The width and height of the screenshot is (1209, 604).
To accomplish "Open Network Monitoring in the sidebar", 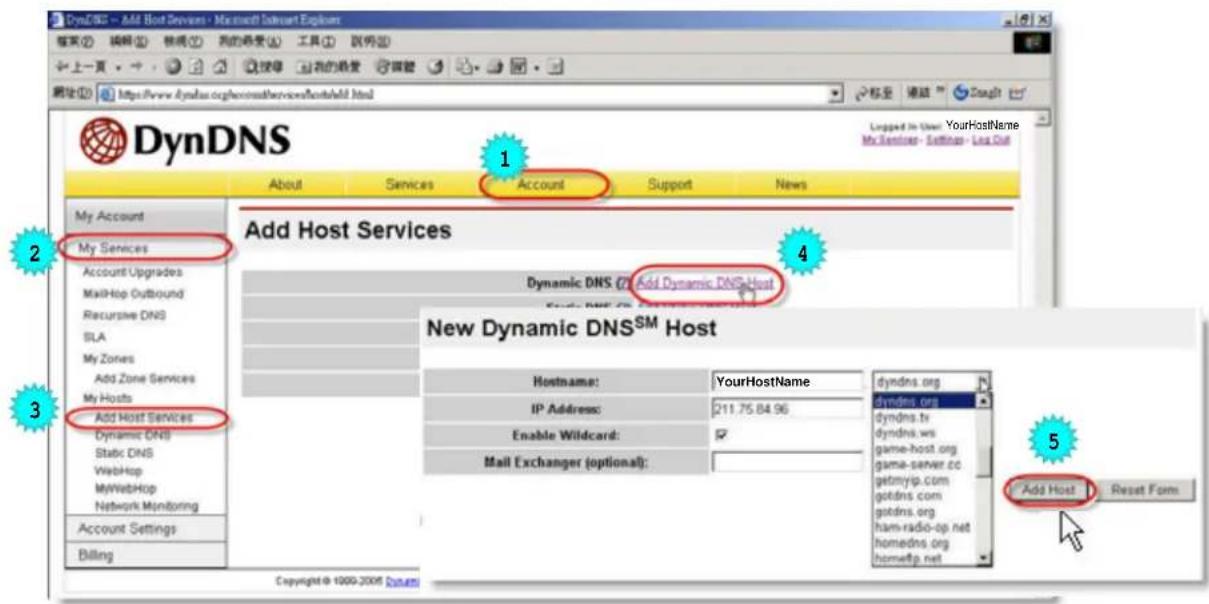I will pyautogui.click(x=146, y=506).
